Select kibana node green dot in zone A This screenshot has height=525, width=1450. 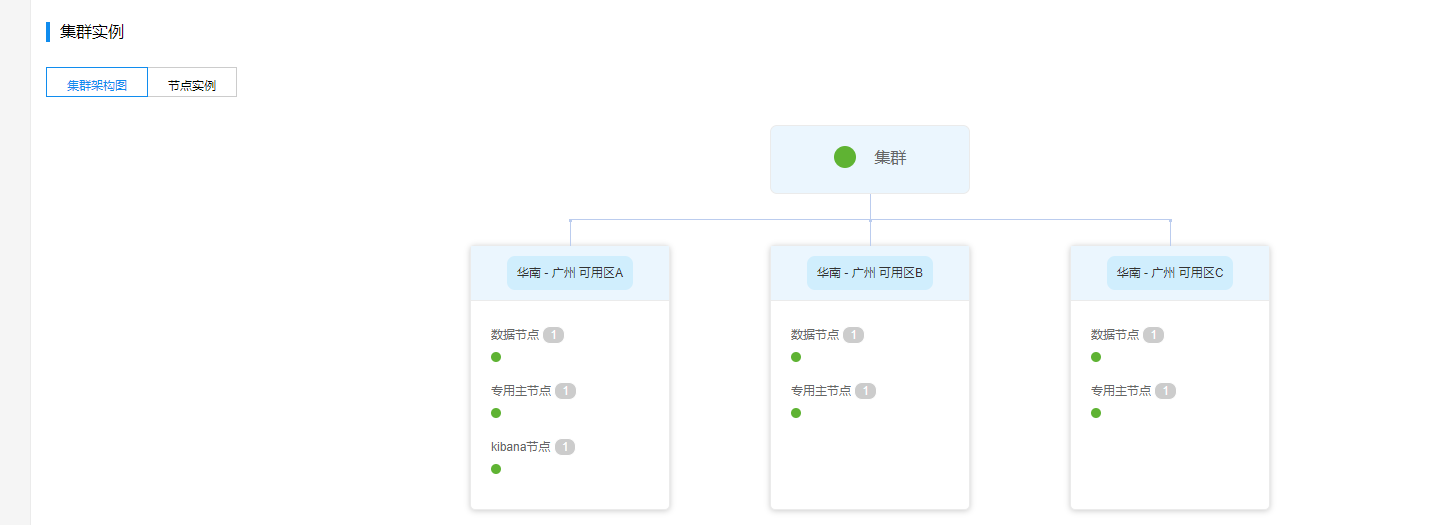(x=496, y=469)
